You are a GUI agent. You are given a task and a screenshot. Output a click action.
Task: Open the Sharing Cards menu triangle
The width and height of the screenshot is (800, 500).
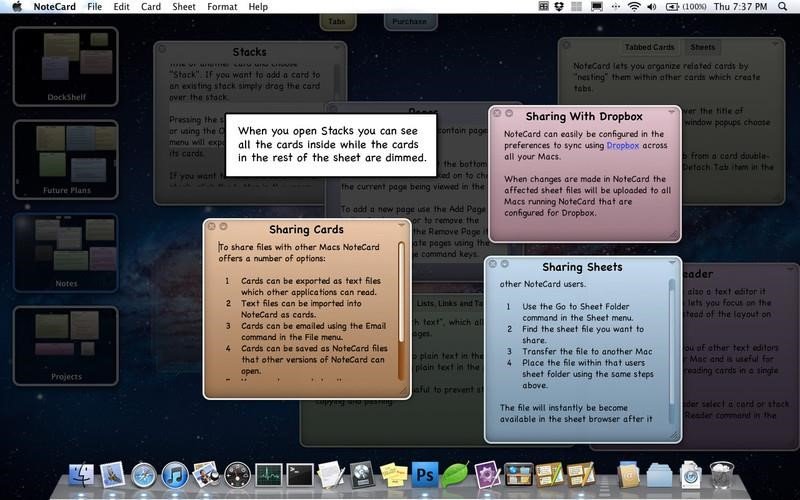(x=402, y=226)
